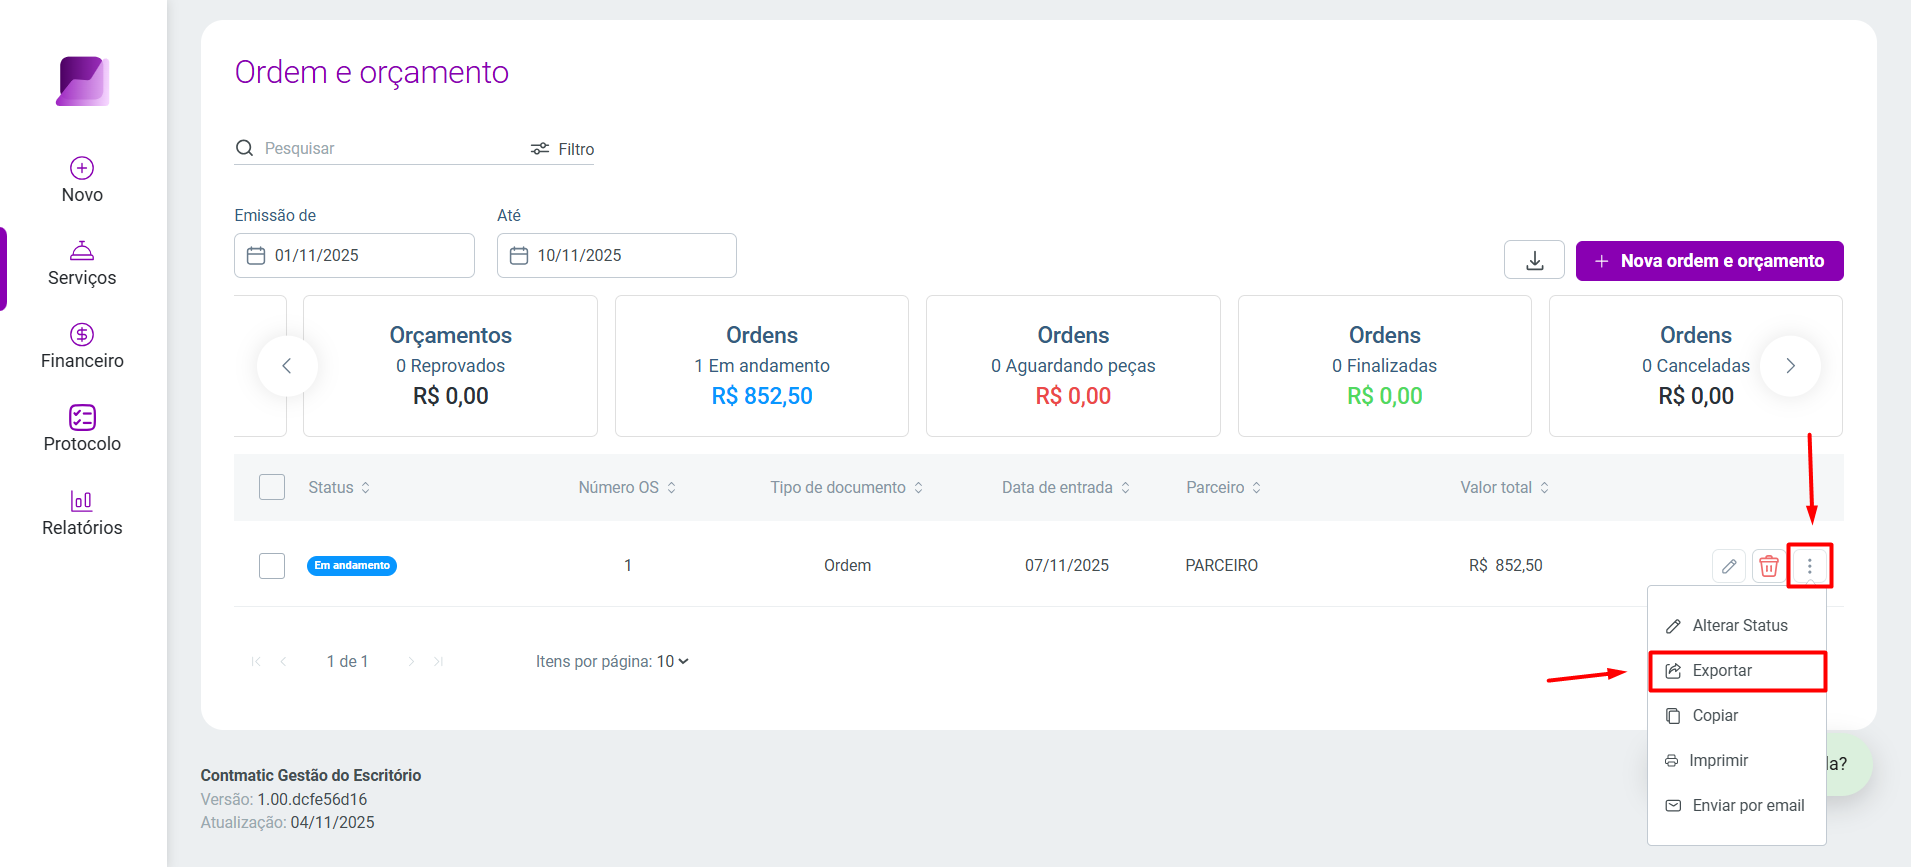The height and width of the screenshot is (867, 1911).
Task: Click Nova ordem e orçamento button
Action: pos(1709,261)
